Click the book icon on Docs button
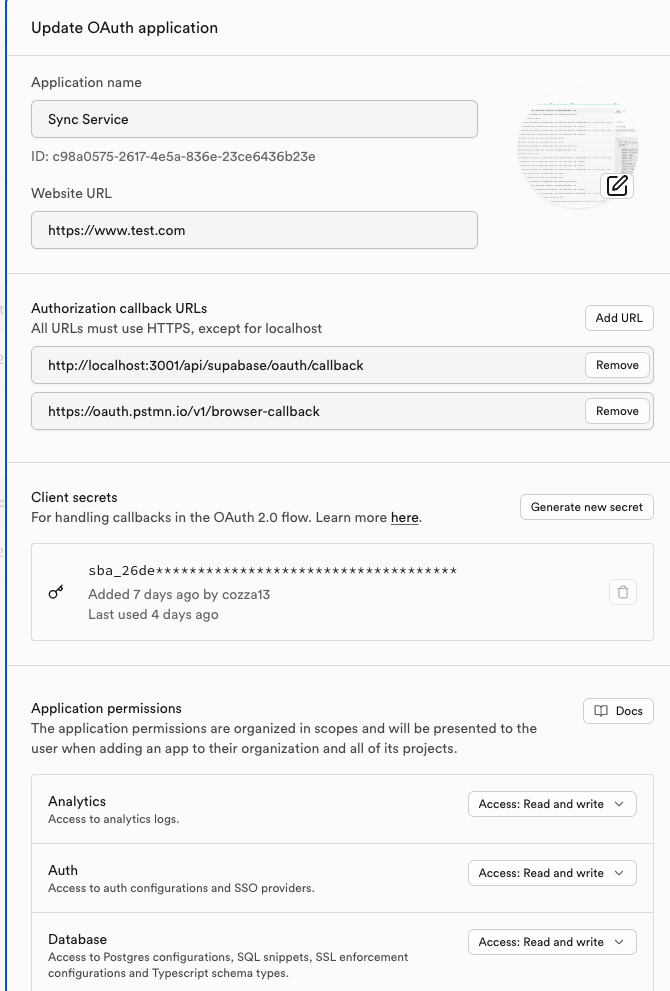670x991 pixels. (601, 711)
